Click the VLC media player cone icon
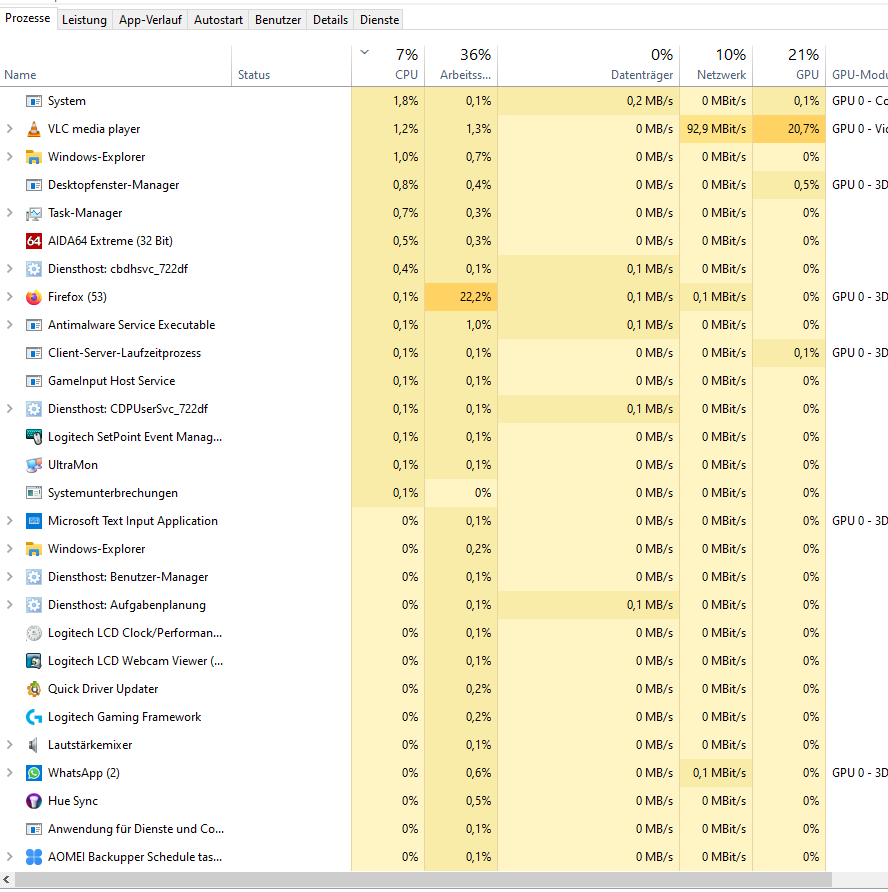Image resolution: width=888 pixels, height=892 pixels. pyautogui.click(x=34, y=129)
